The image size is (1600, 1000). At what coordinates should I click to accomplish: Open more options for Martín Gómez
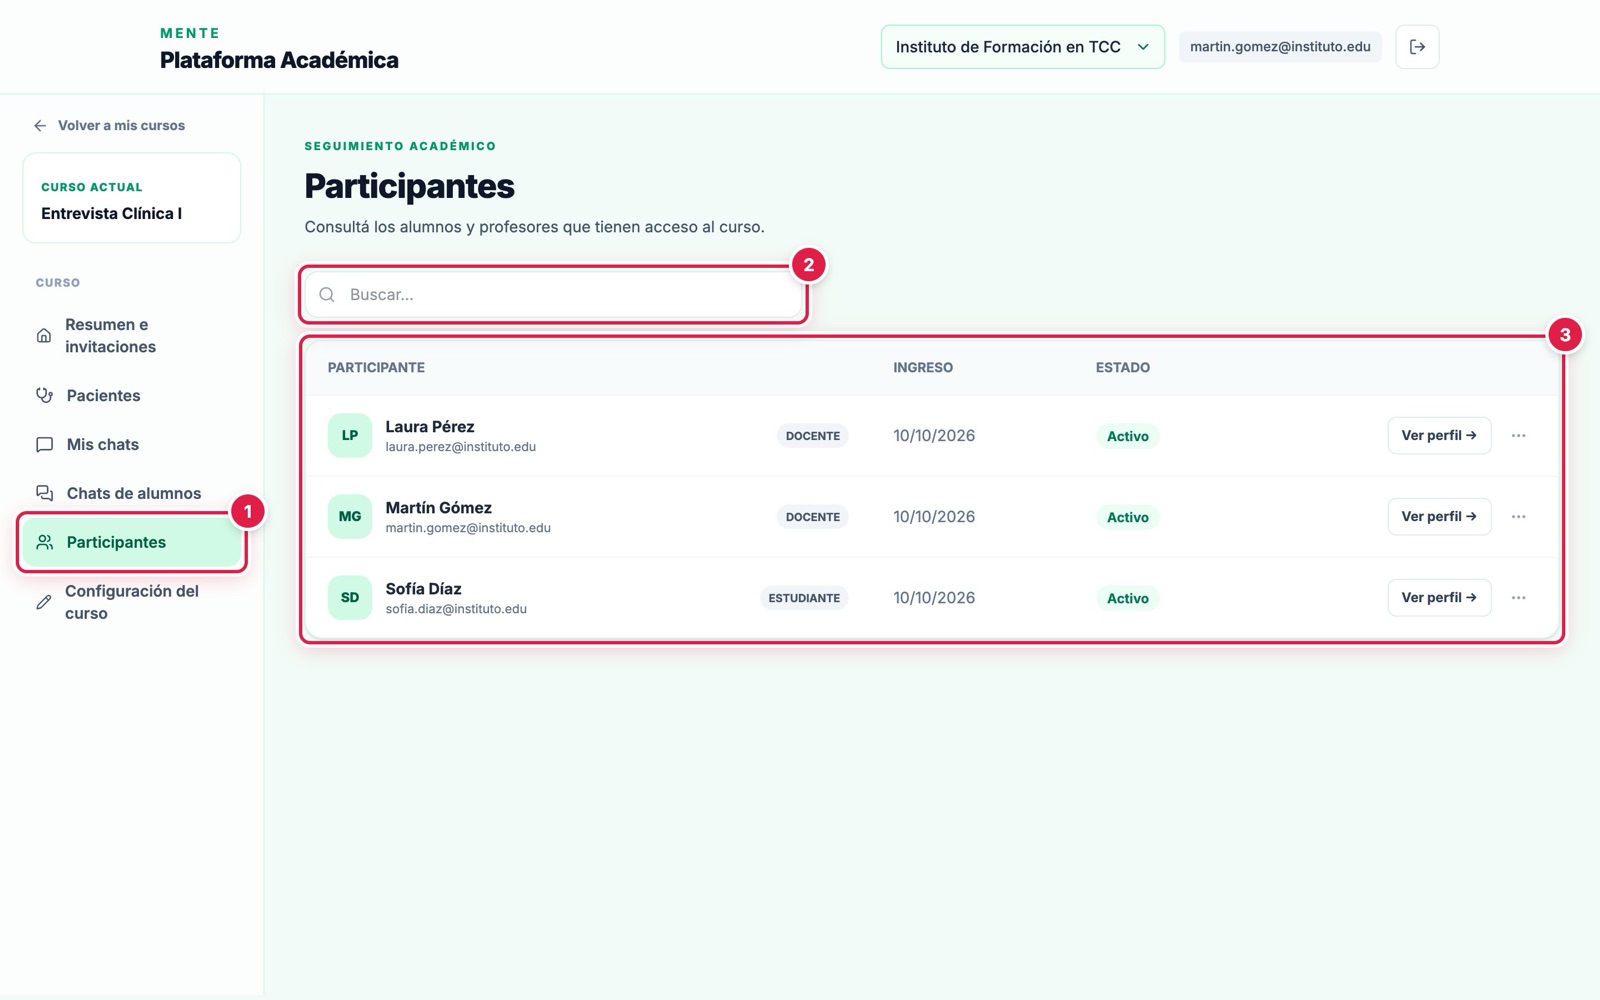pyautogui.click(x=1518, y=516)
